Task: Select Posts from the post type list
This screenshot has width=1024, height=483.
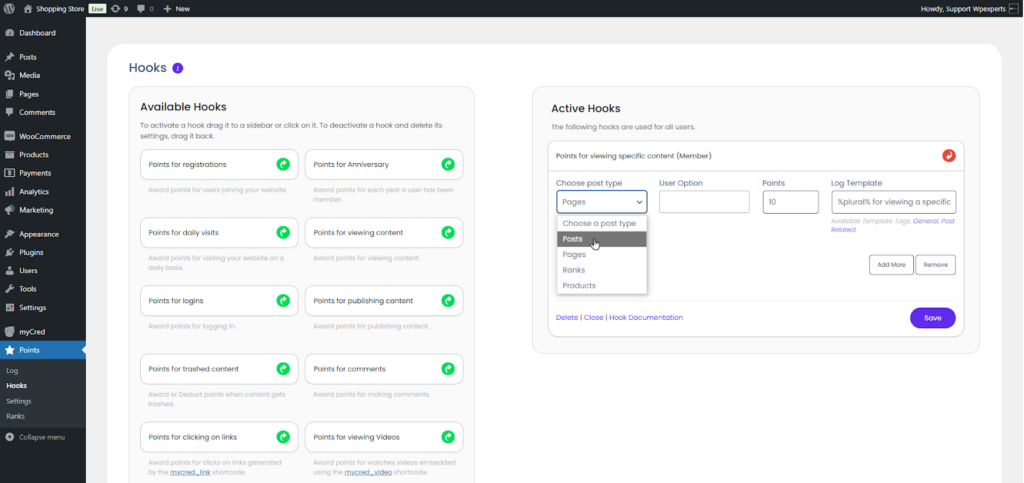Action: click(x=573, y=239)
